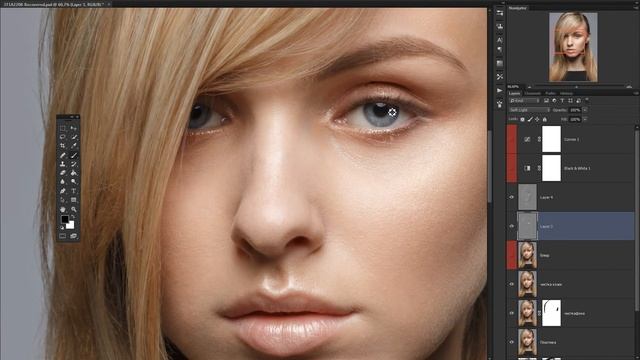Turn layer filtering on or off
The width and height of the screenshot is (640, 360).
(x=587, y=100)
